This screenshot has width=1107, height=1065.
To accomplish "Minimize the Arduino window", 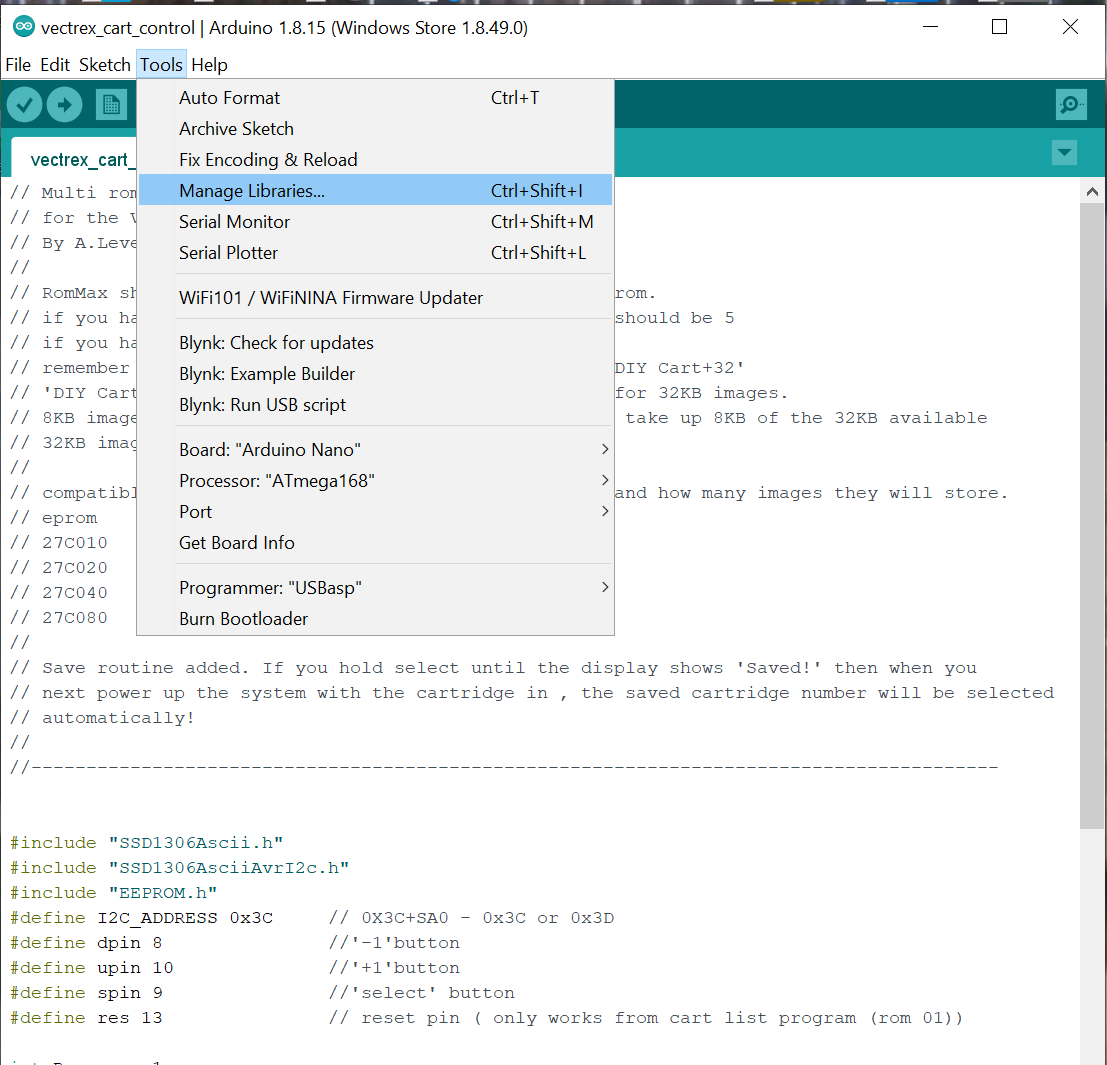I will click(931, 27).
